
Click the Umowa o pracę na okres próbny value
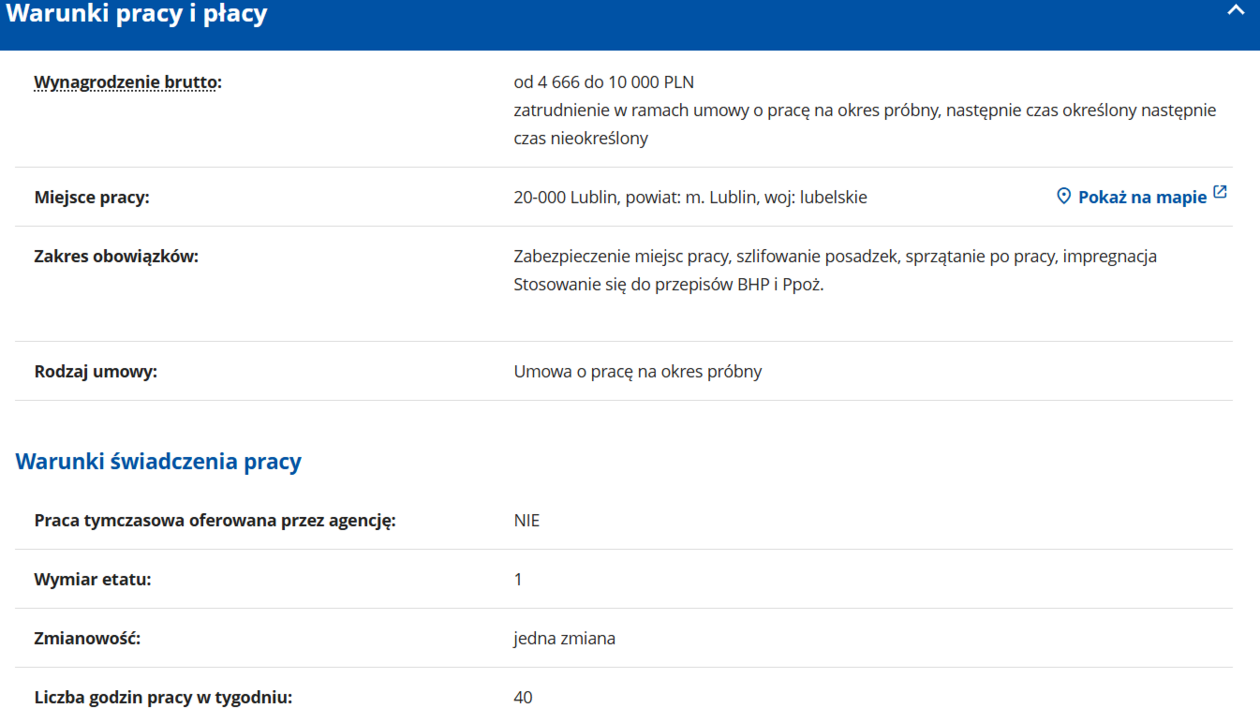(638, 371)
